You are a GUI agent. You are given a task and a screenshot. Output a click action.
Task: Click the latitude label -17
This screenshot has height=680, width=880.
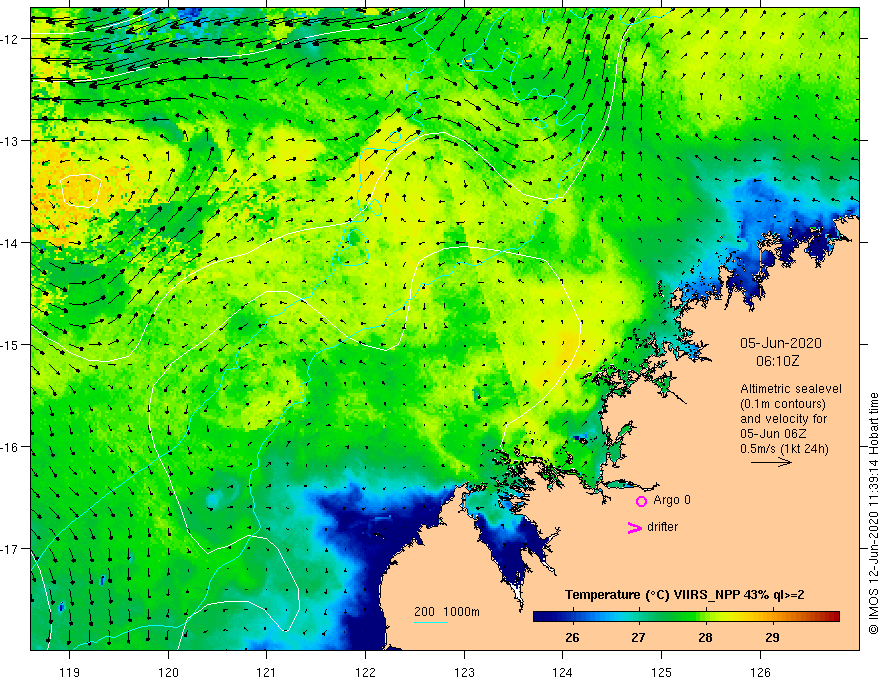pos(11,549)
